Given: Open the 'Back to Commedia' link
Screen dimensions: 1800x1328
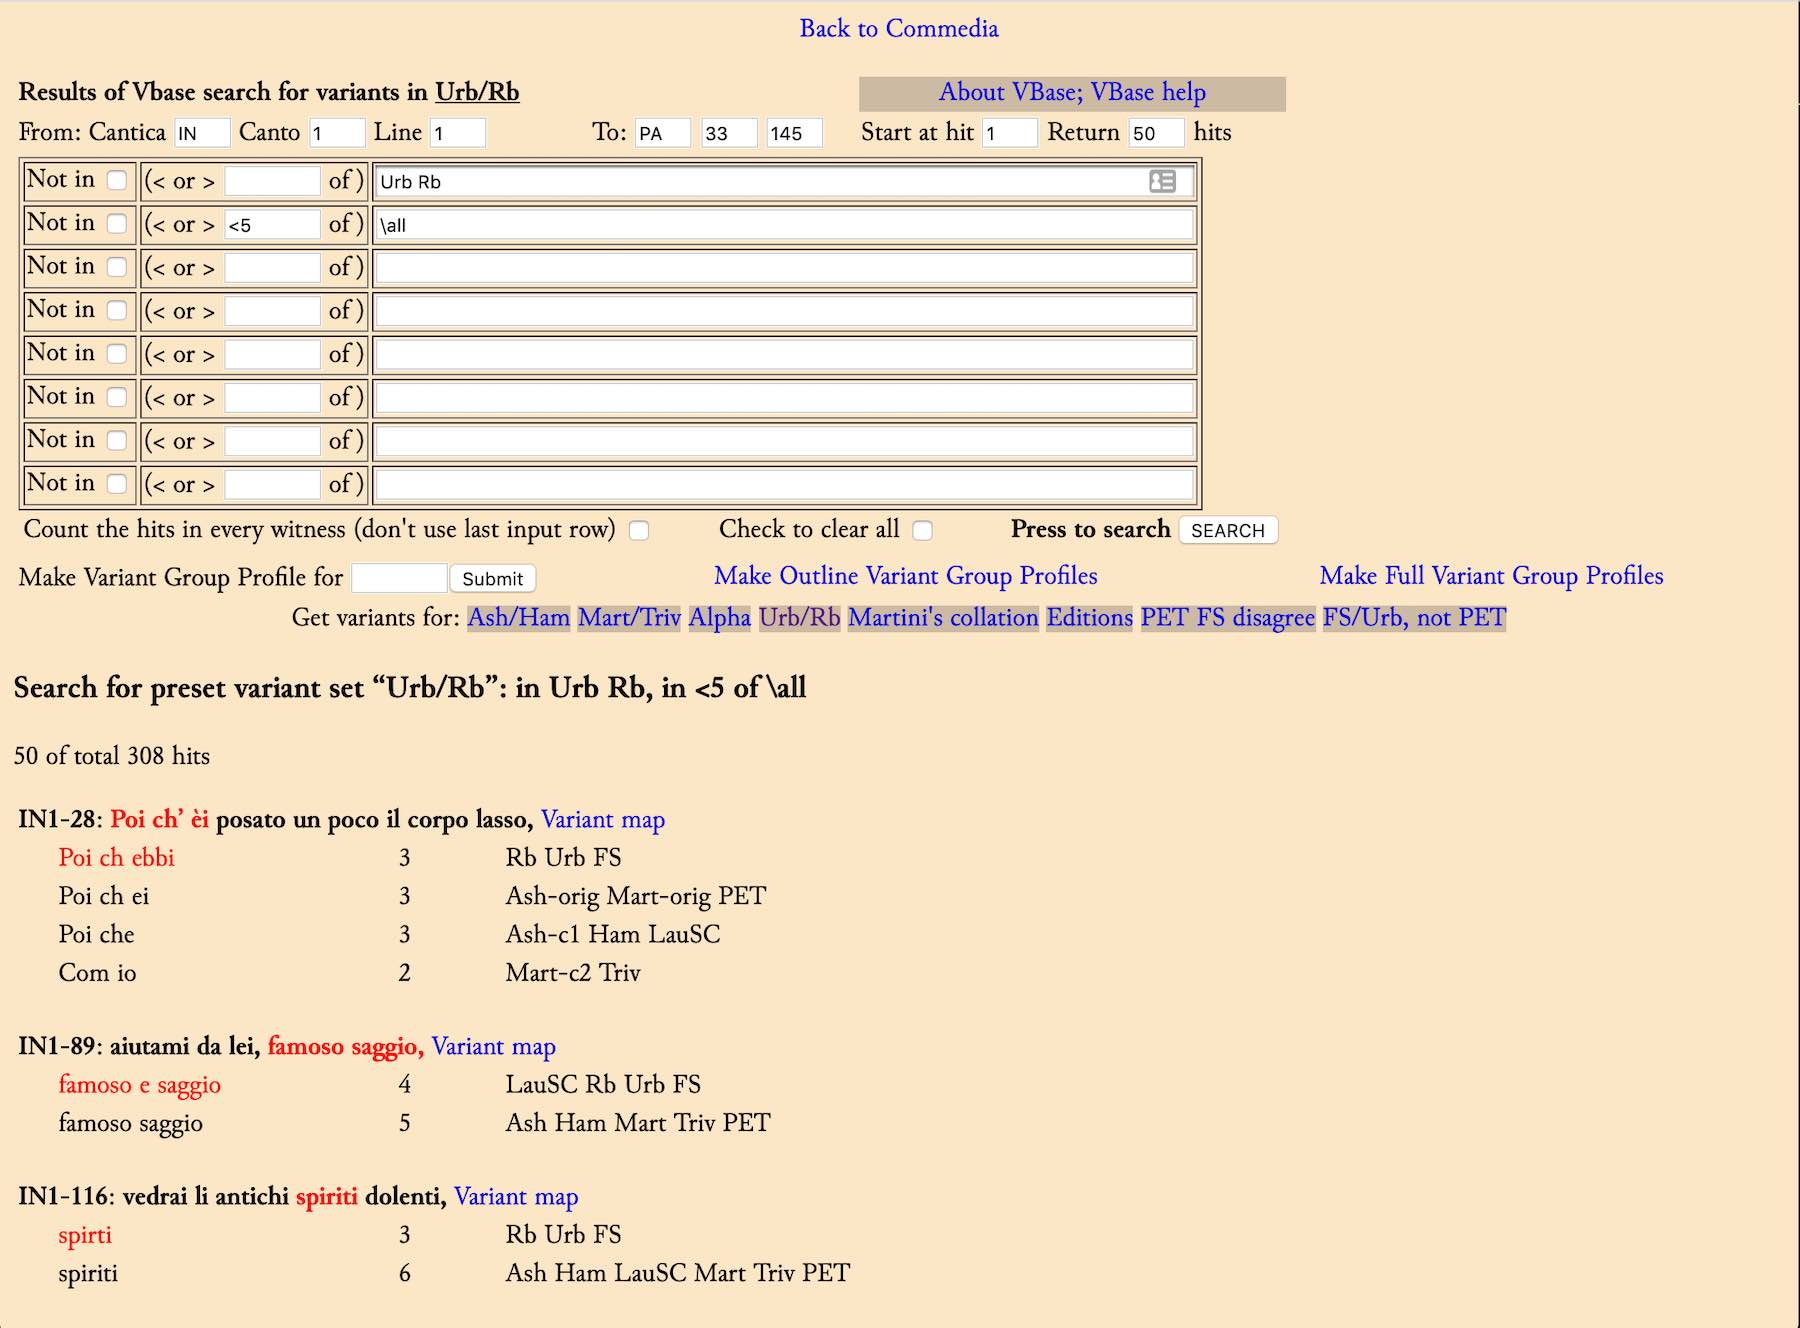Looking at the screenshot, I should (x=899, y=28).
